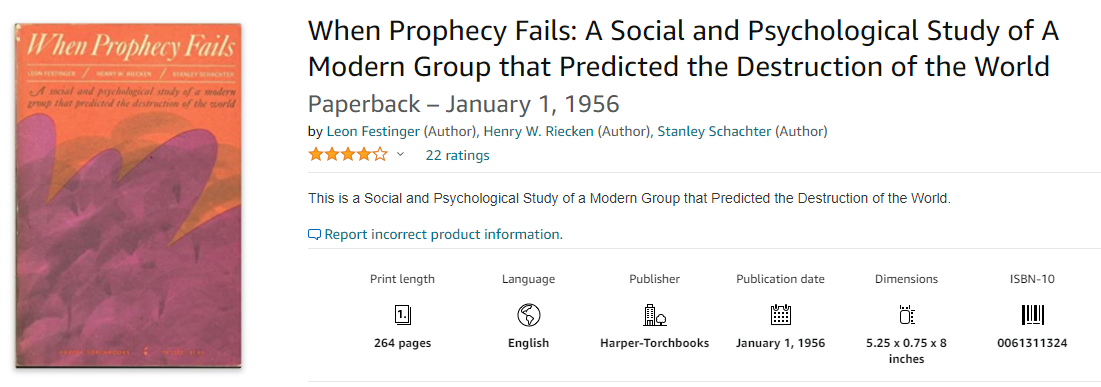Click the Publisher building icon
1101x387 pixels.
pos(654,315)
